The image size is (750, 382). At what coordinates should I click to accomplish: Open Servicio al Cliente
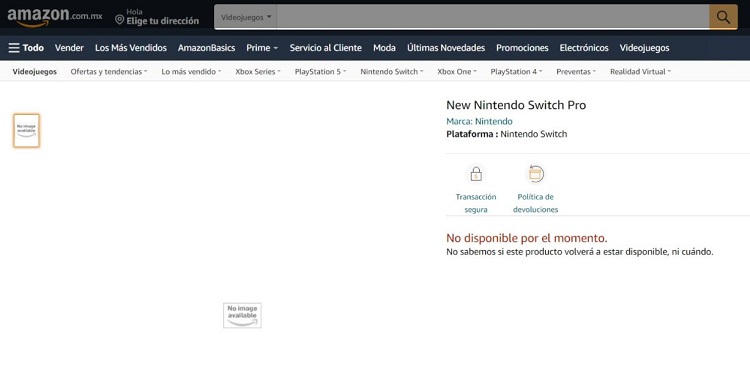pos(326,48)
